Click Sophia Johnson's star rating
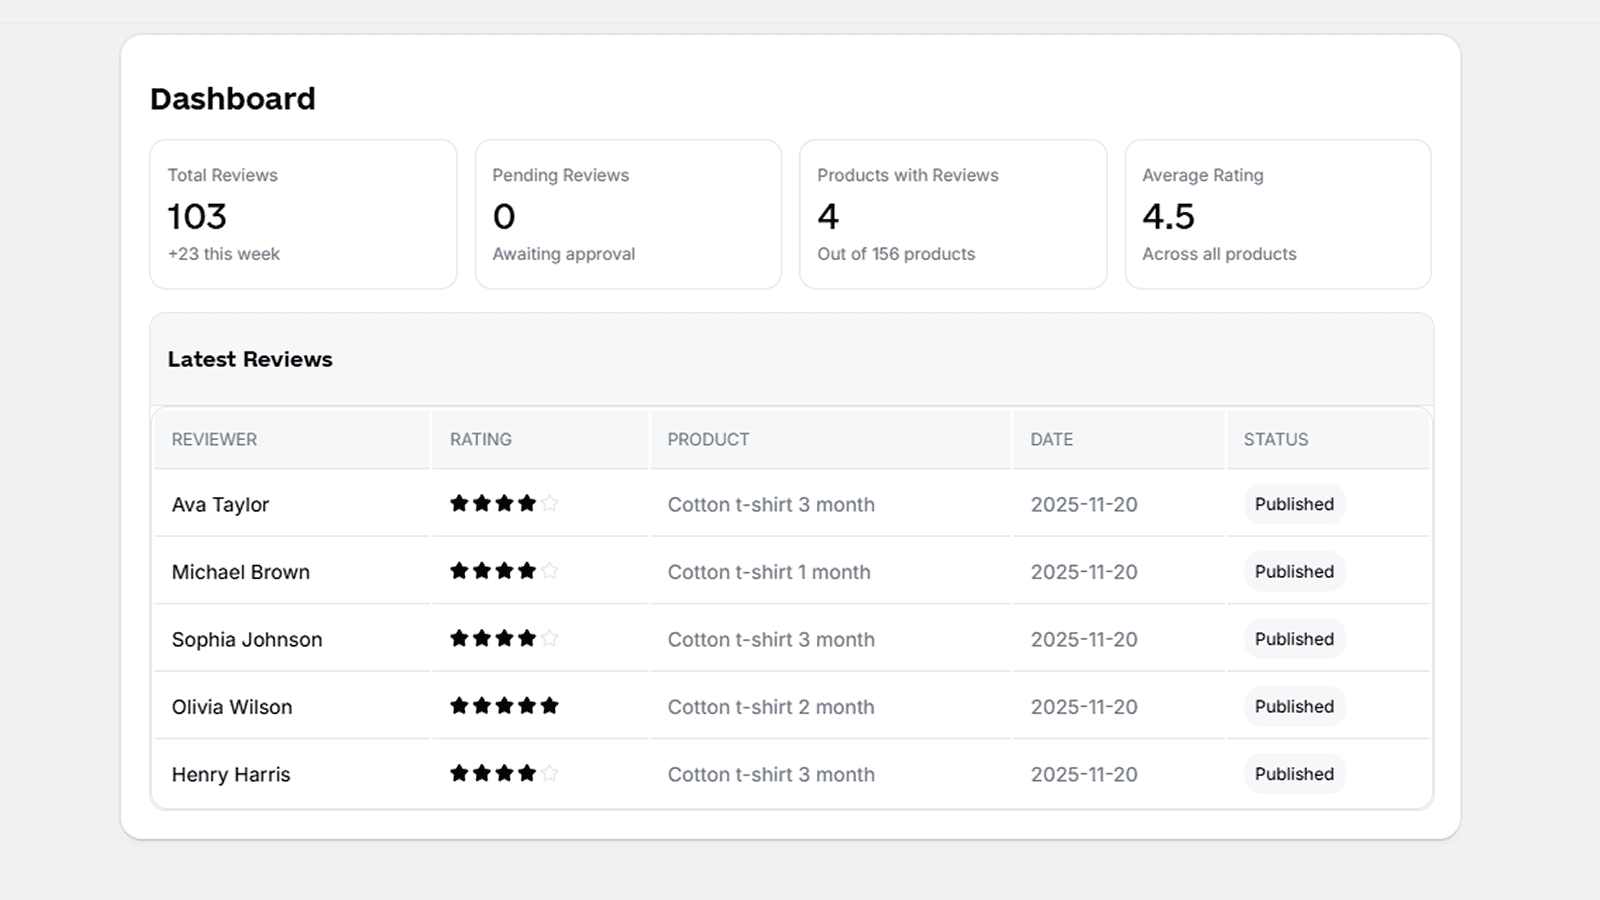This screenshot has height=900, width=1600. pyautogui.click(x=504, y=638)
